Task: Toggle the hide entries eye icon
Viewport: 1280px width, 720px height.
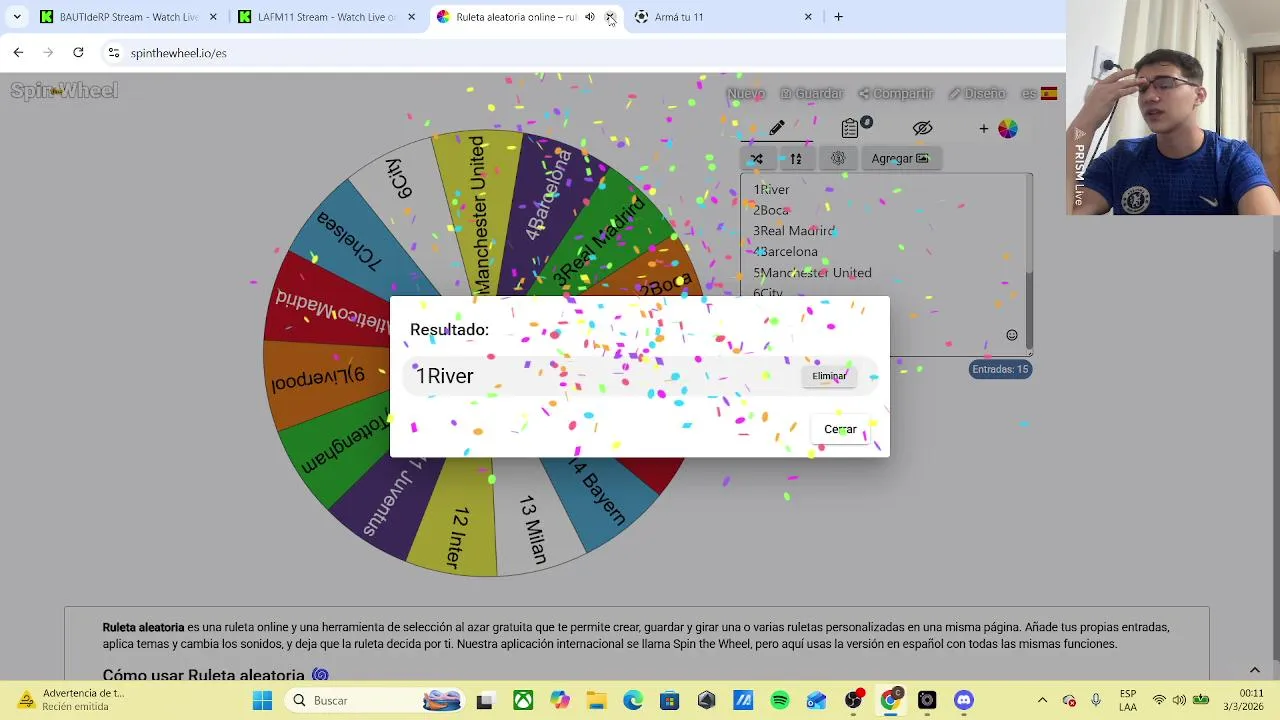Action: tap(922, 128)
